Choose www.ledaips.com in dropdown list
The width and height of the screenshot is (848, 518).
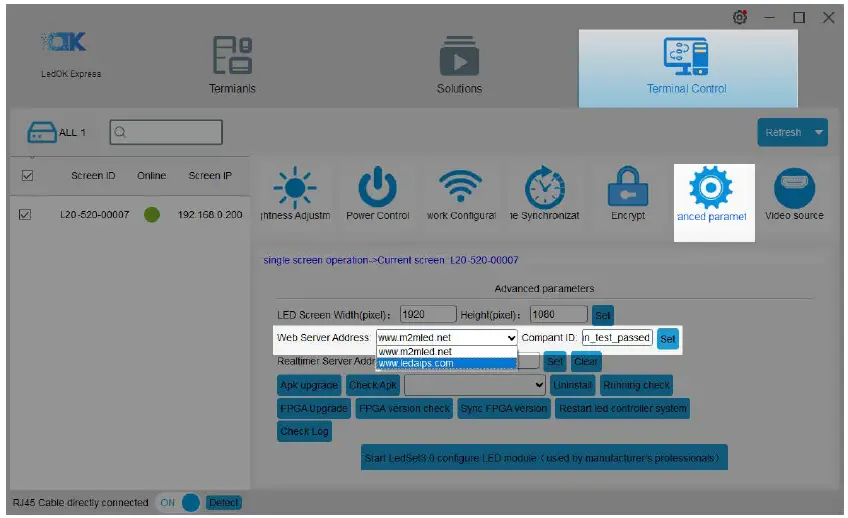pyautogui.click(x=447, y=363)
